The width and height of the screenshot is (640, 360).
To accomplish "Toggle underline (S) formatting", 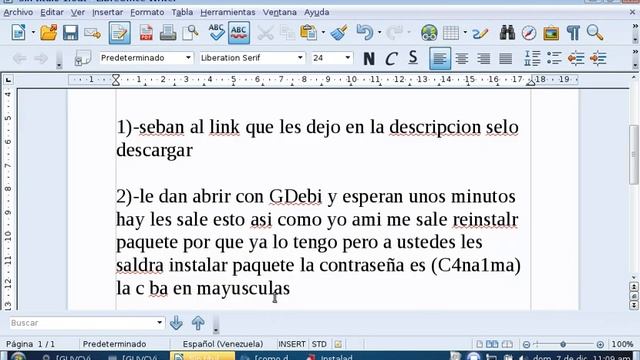I will coord(413,58).
